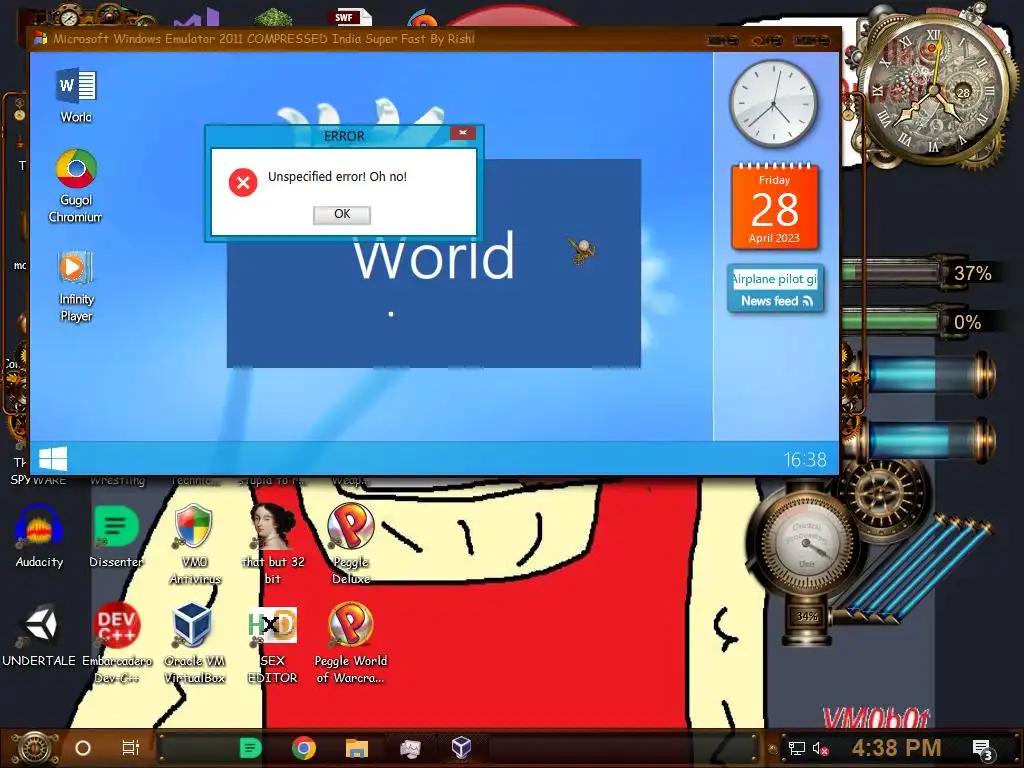Open the VirtualBox cube icon on the taskbar
The width and height of the screenshot is (1024, 768).
click(x=462, y=748)
